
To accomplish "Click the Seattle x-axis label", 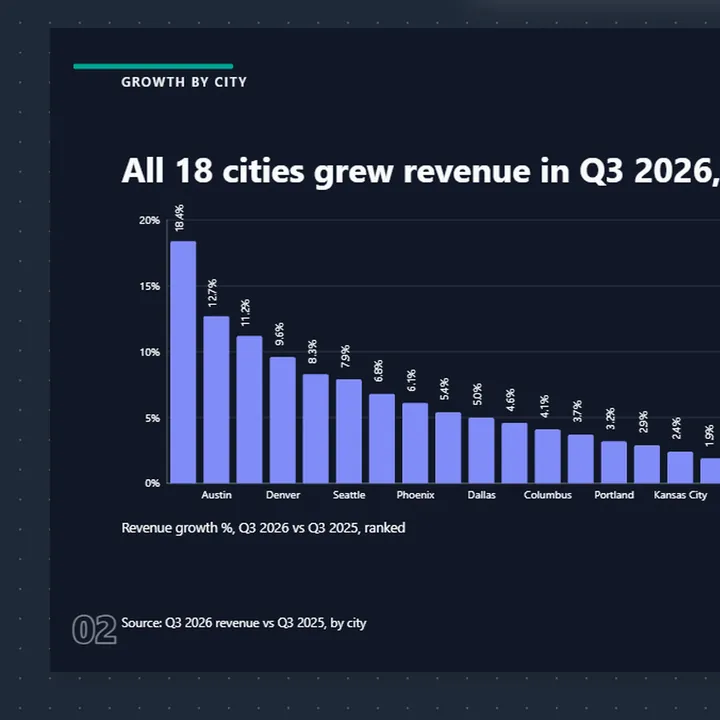I will click(x=349, y=495).
